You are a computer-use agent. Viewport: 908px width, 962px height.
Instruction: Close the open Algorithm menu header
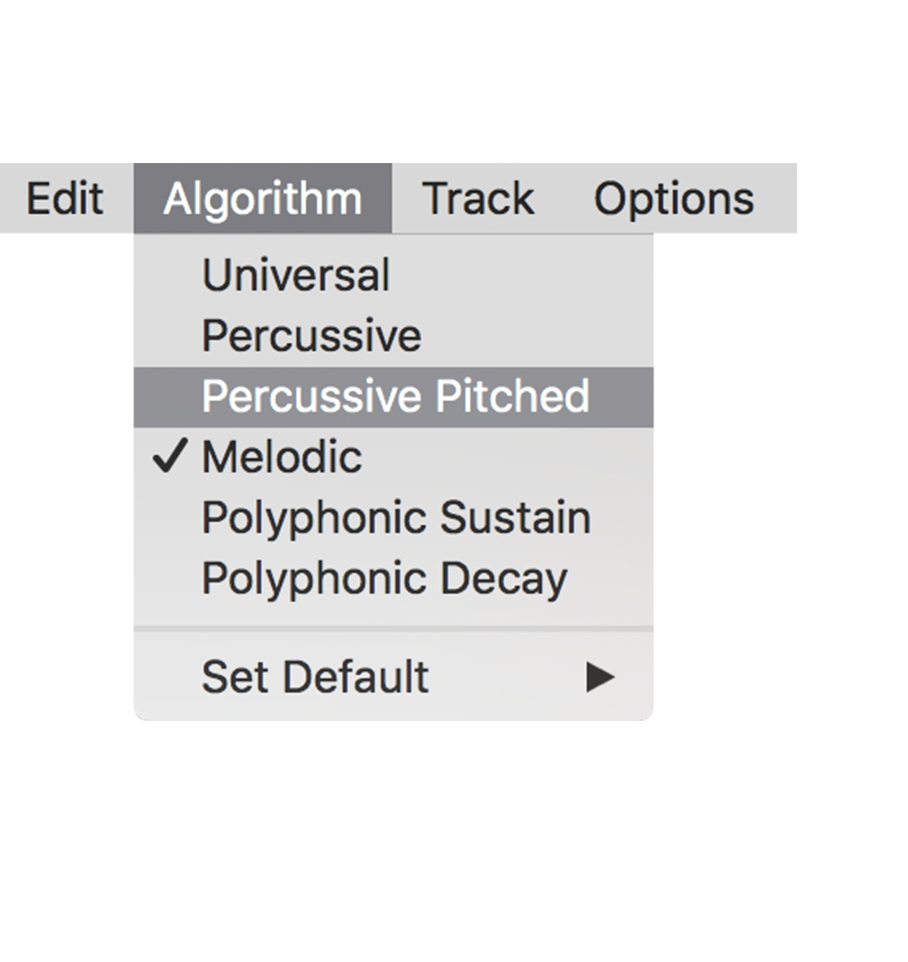click(x=262, y=199)
